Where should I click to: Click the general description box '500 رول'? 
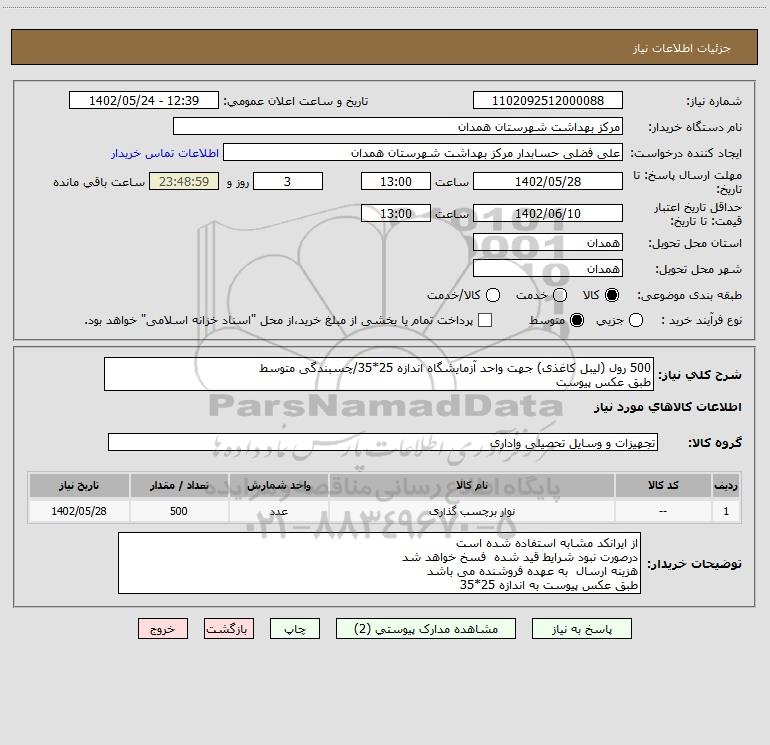379,374
